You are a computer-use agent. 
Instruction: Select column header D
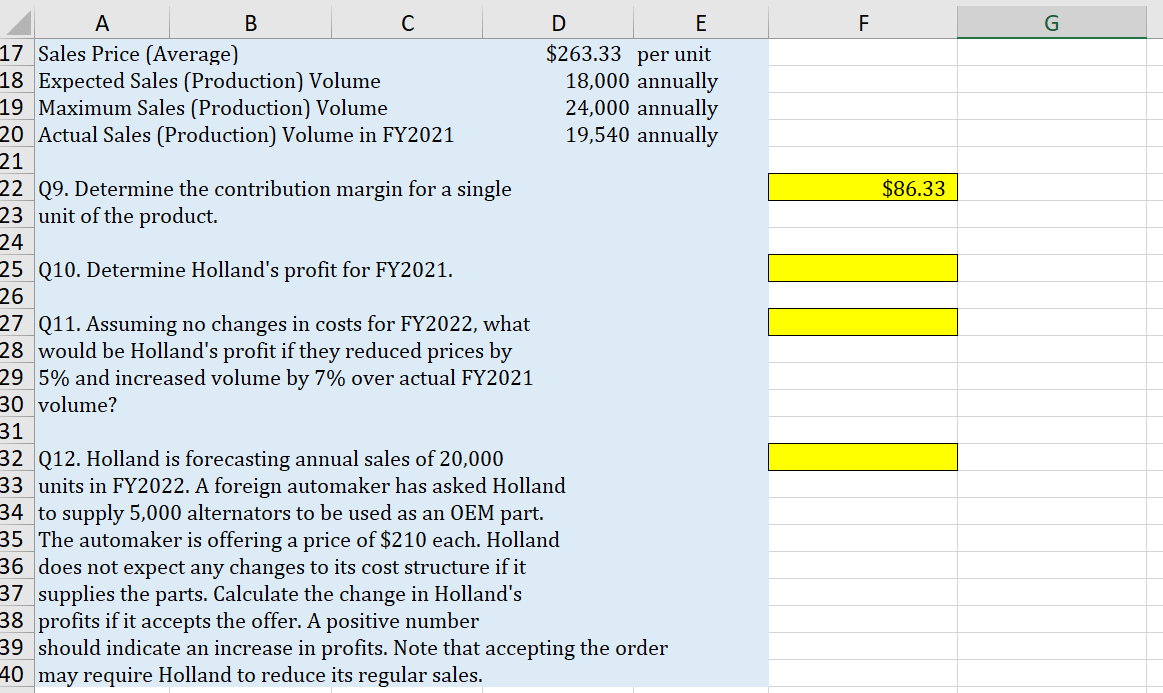point(558,22)
